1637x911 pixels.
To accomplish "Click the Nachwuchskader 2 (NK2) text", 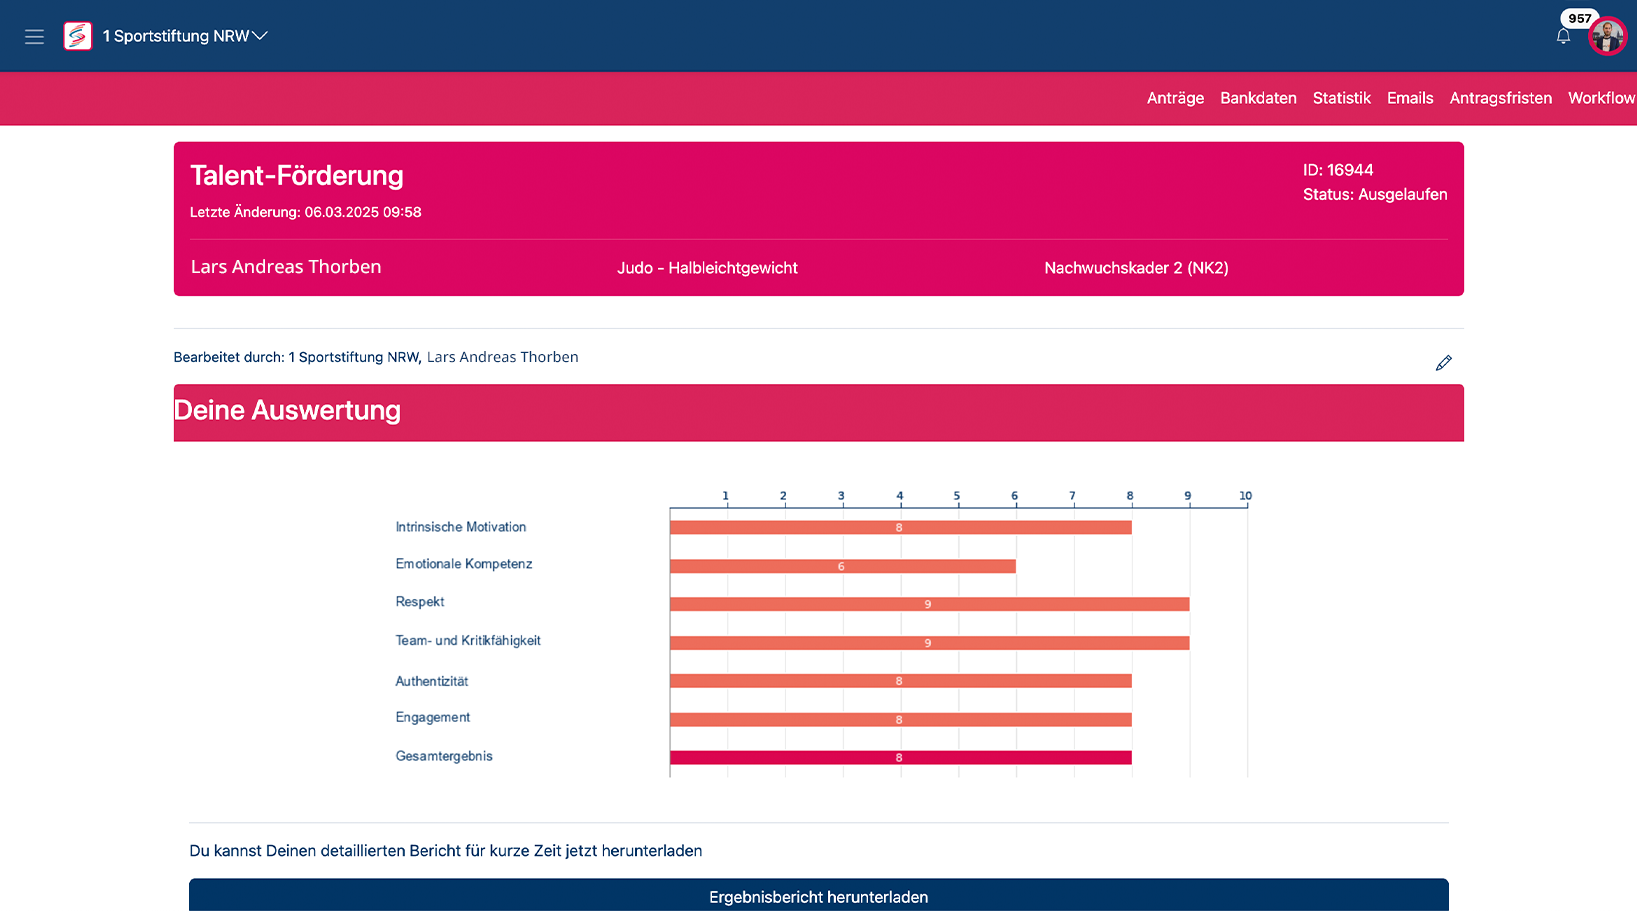I will (x=1136, y=268).
